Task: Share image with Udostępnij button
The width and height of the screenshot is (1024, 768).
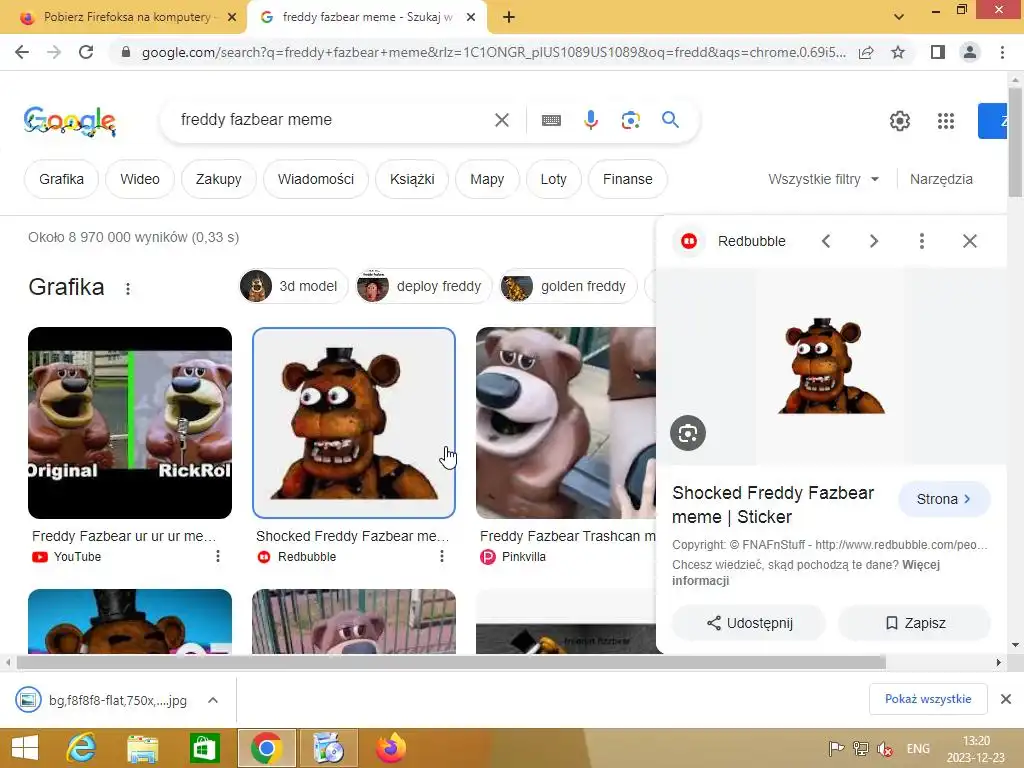Action: 749,623
